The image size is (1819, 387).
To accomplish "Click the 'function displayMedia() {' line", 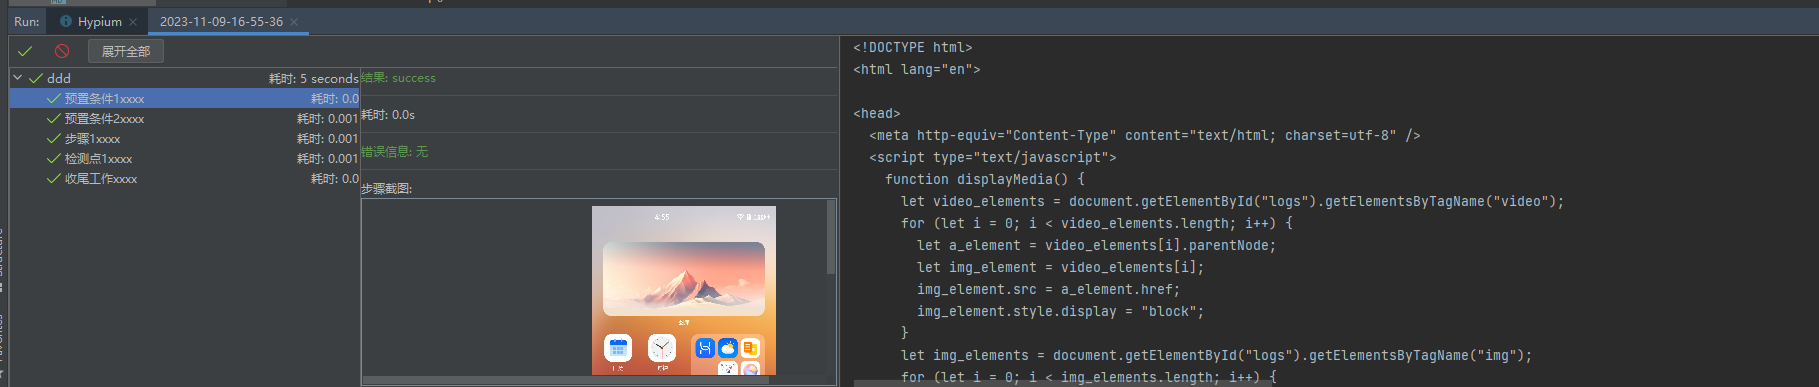I will click(x=984, y=179).
